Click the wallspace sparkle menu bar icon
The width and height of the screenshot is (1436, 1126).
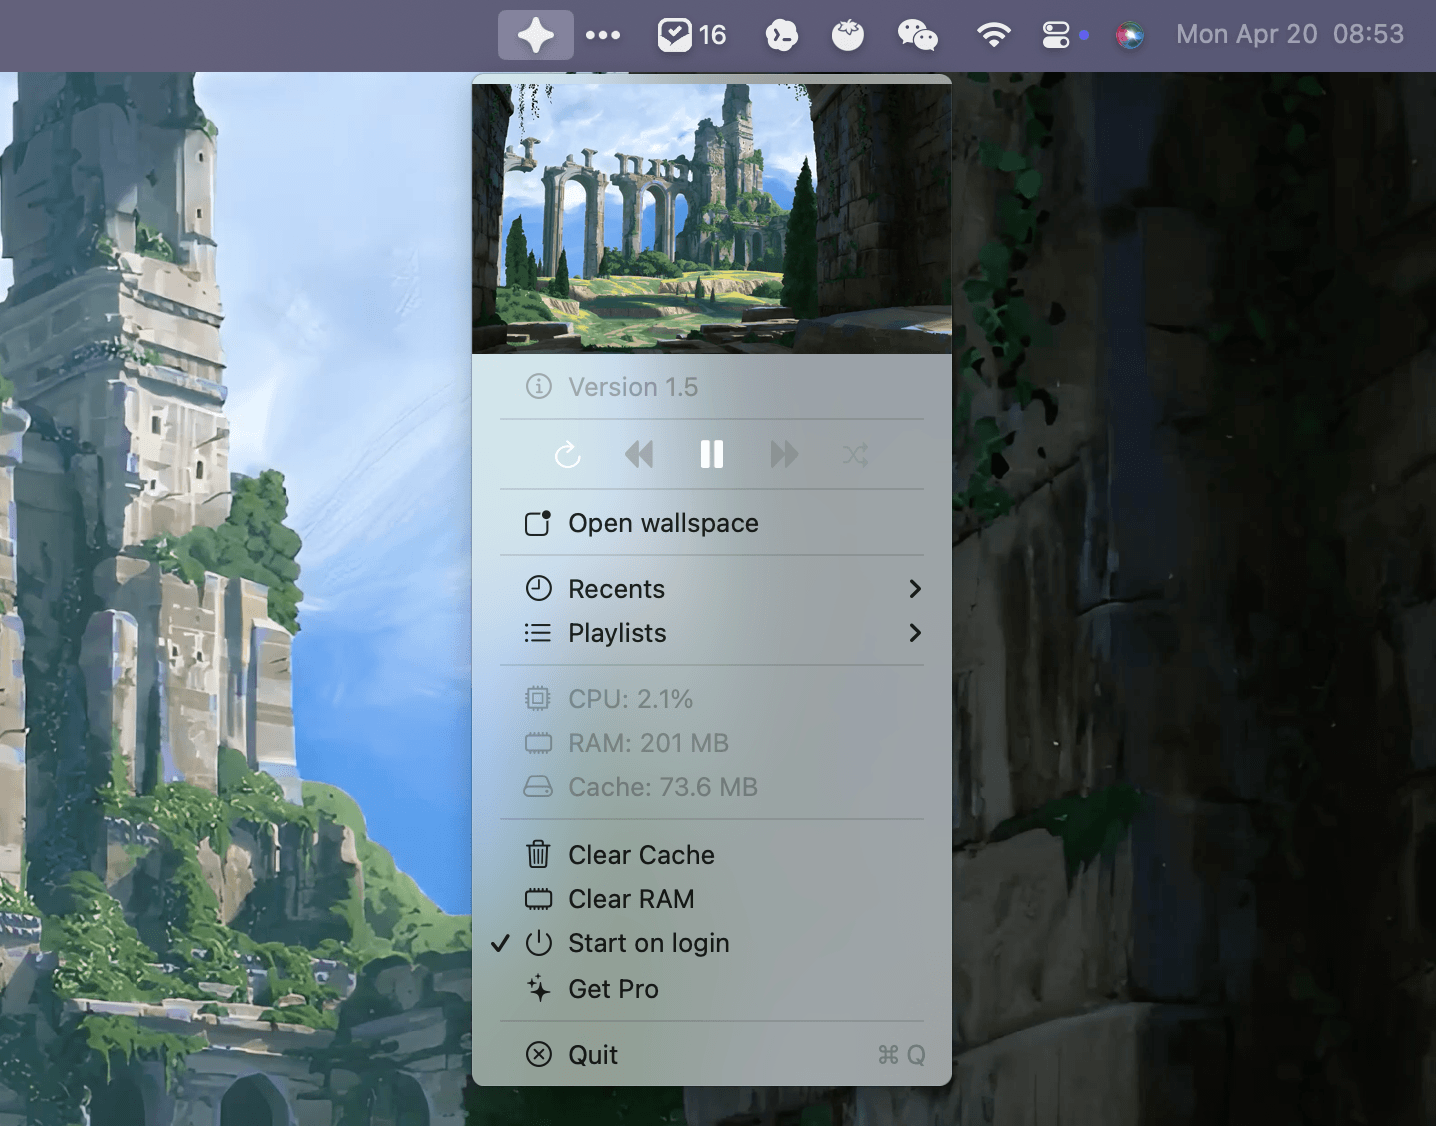[x=535, y=36]
